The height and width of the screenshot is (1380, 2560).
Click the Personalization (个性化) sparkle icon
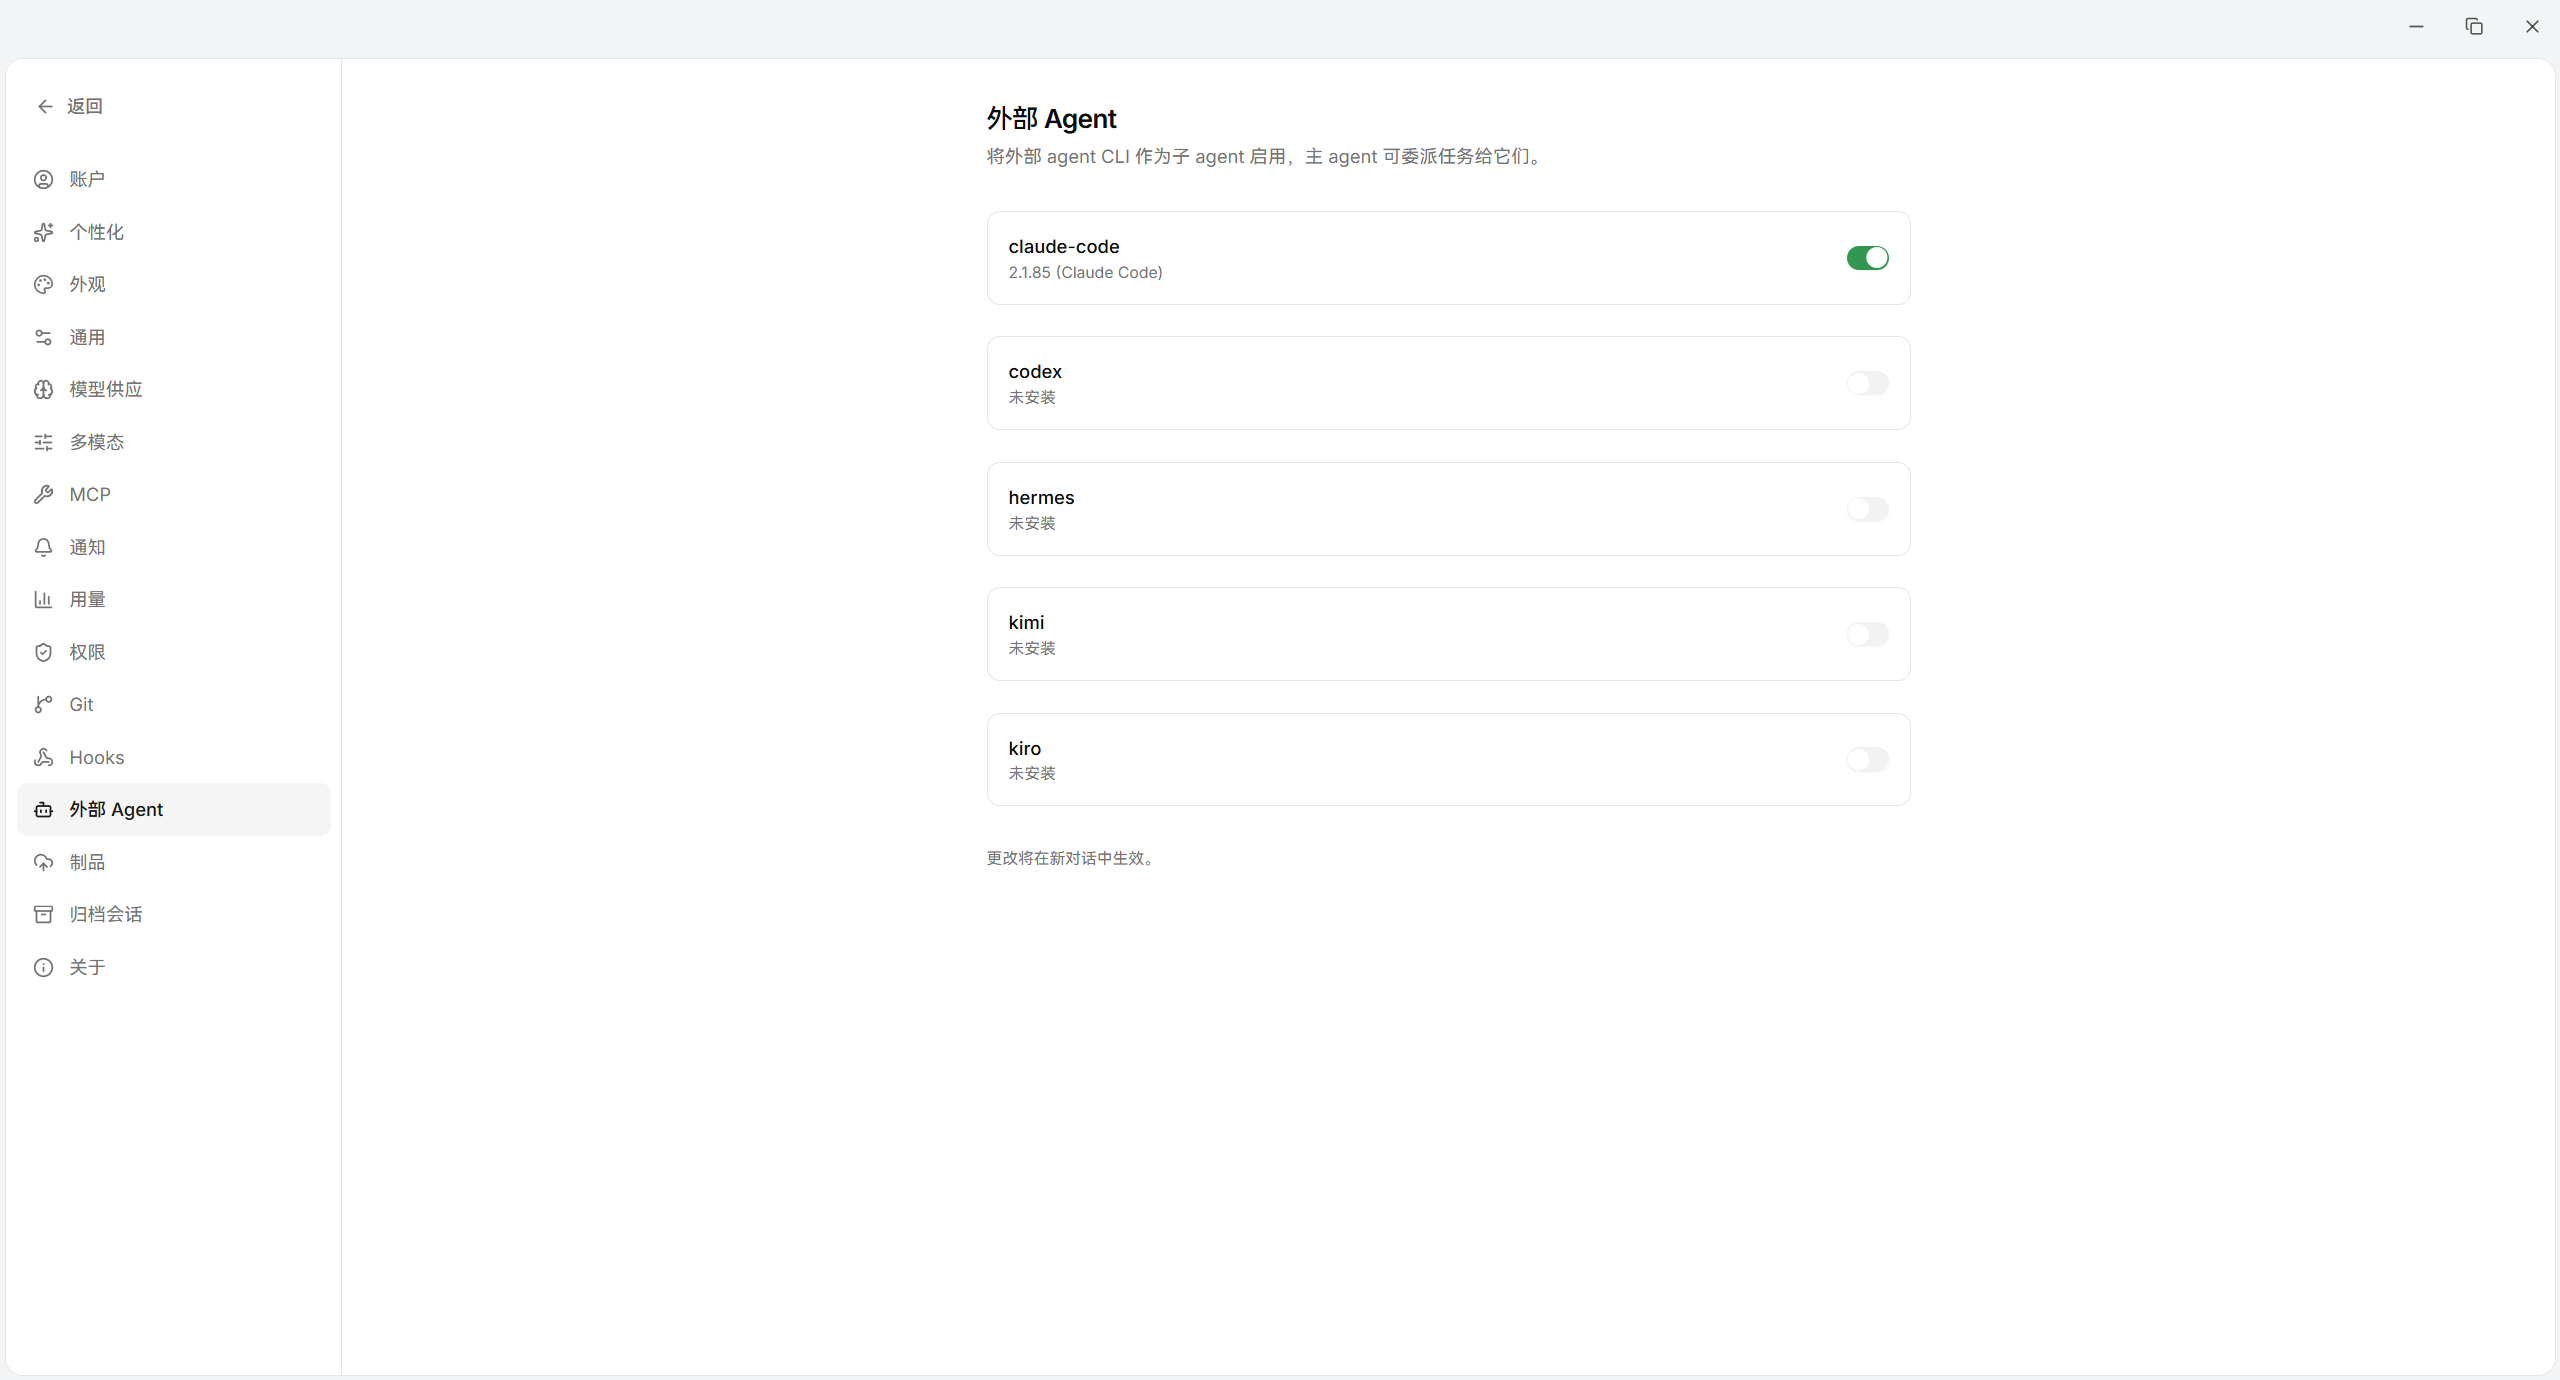pos(43,232)
